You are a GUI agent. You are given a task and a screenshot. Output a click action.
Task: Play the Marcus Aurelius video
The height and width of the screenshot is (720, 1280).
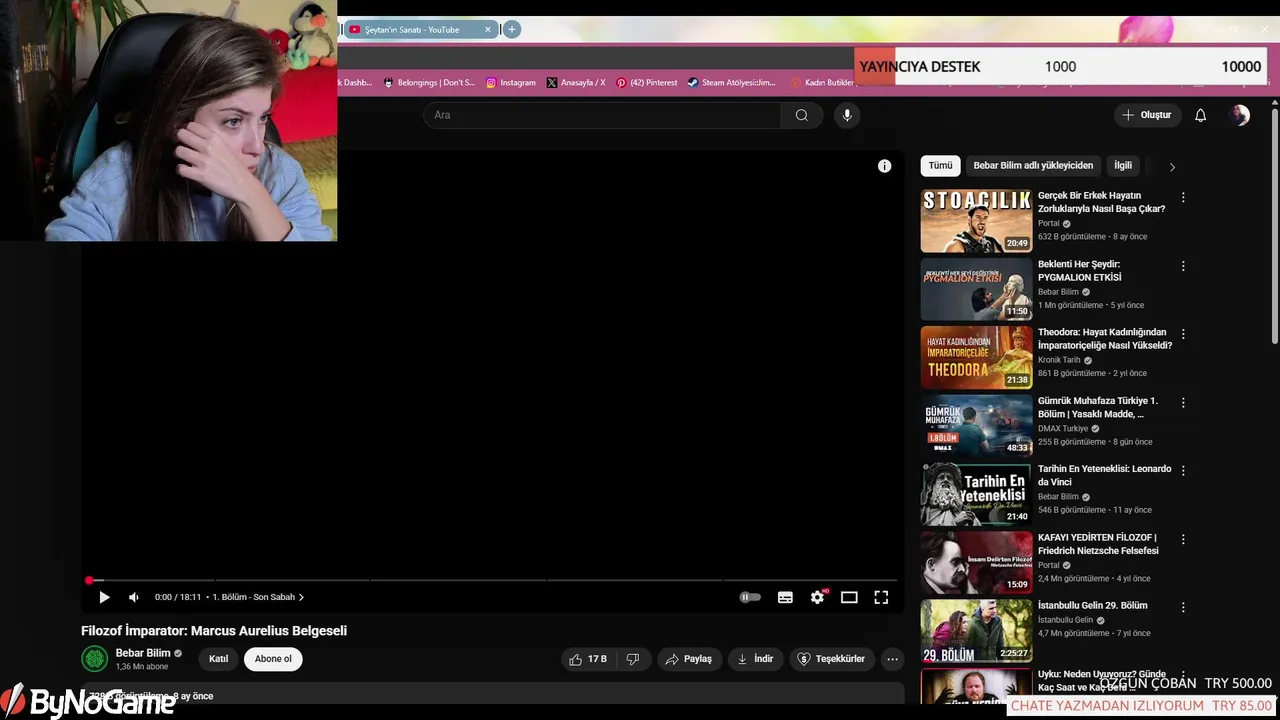point(104,597)
